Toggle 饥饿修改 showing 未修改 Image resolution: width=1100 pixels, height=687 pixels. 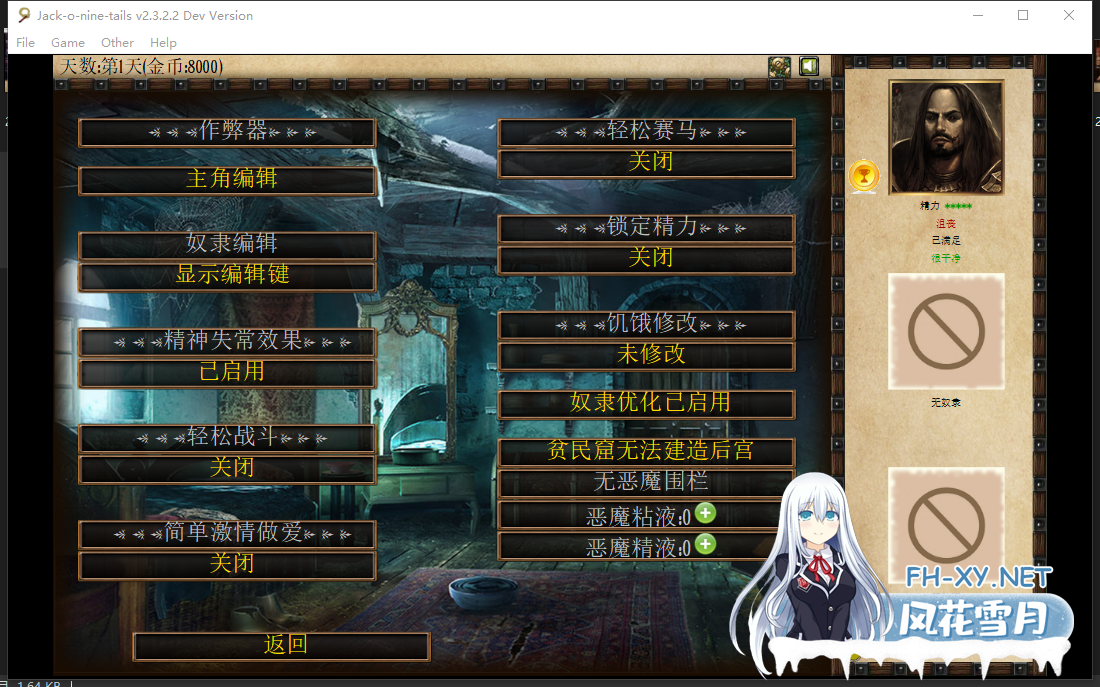[x=647, y=354]
